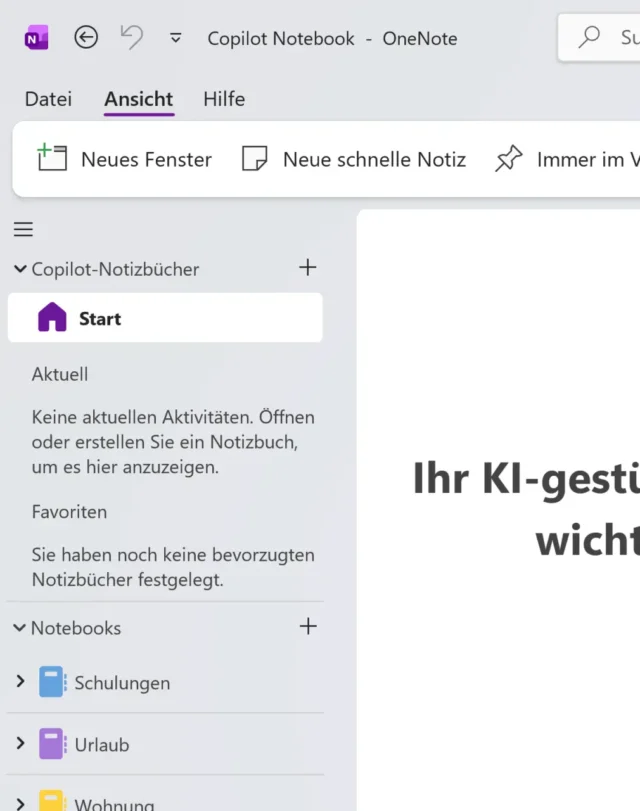Open the Urlaub notebook
This screenshot has height=811, width=640.
[102, 745]
